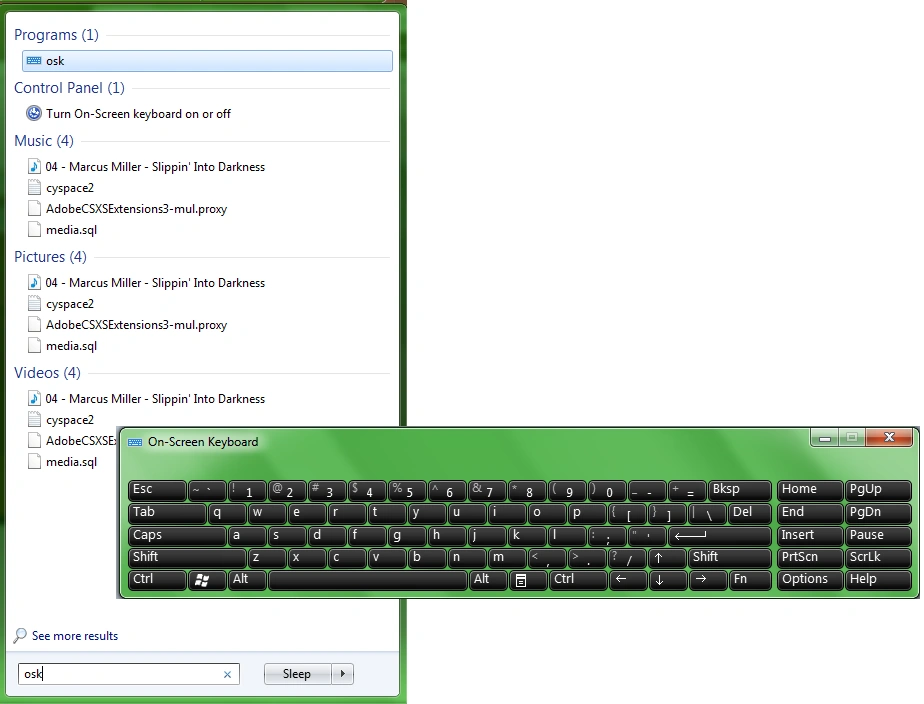
Task: Toggle the right Alt key
Action: (x=488, y=580)
